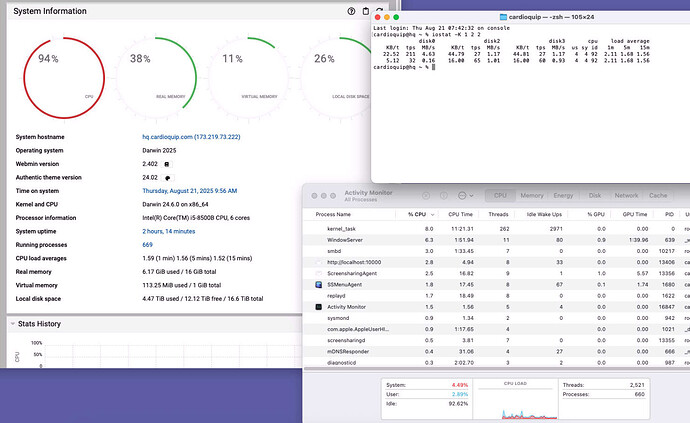Click User 2.89% value in CPU summary
The width and height of the screenshot is (690, 423).
(x=460, y=394)
